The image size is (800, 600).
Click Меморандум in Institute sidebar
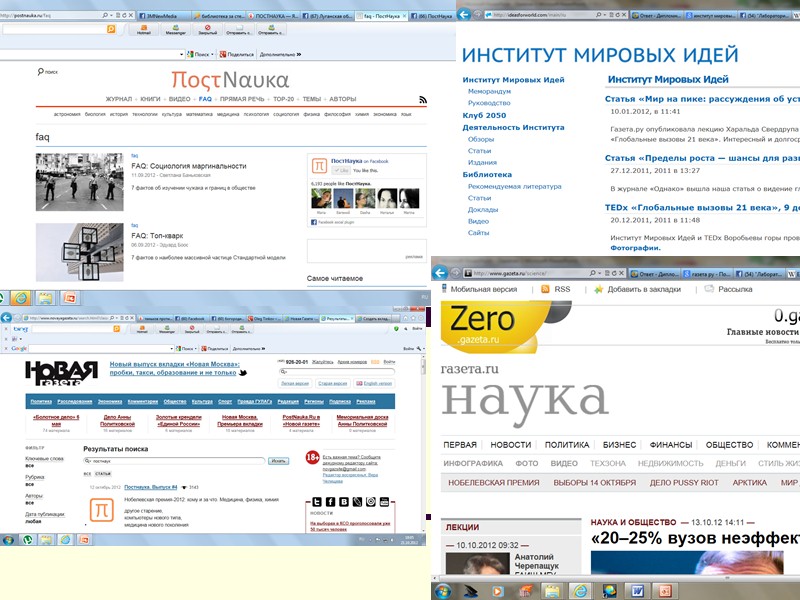[x=489, y=91]
